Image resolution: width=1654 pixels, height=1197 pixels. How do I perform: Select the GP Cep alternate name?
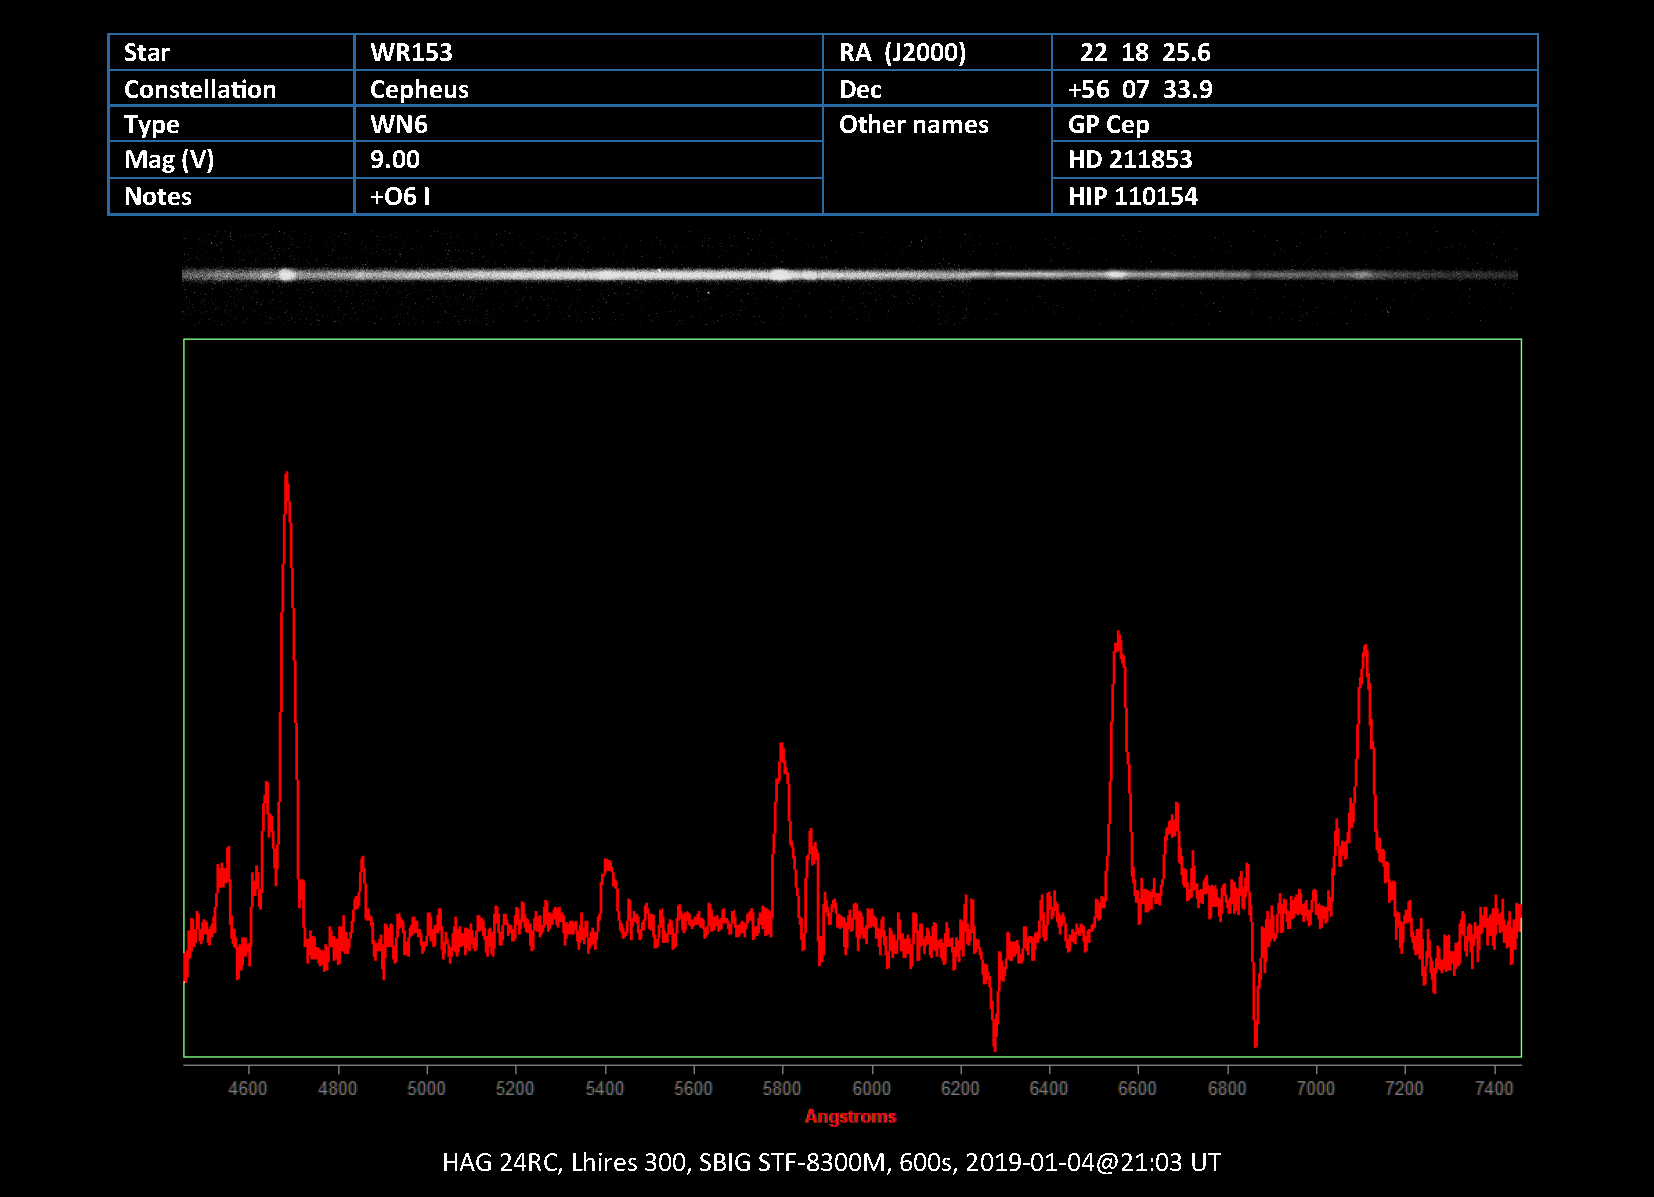[1108, 124]
